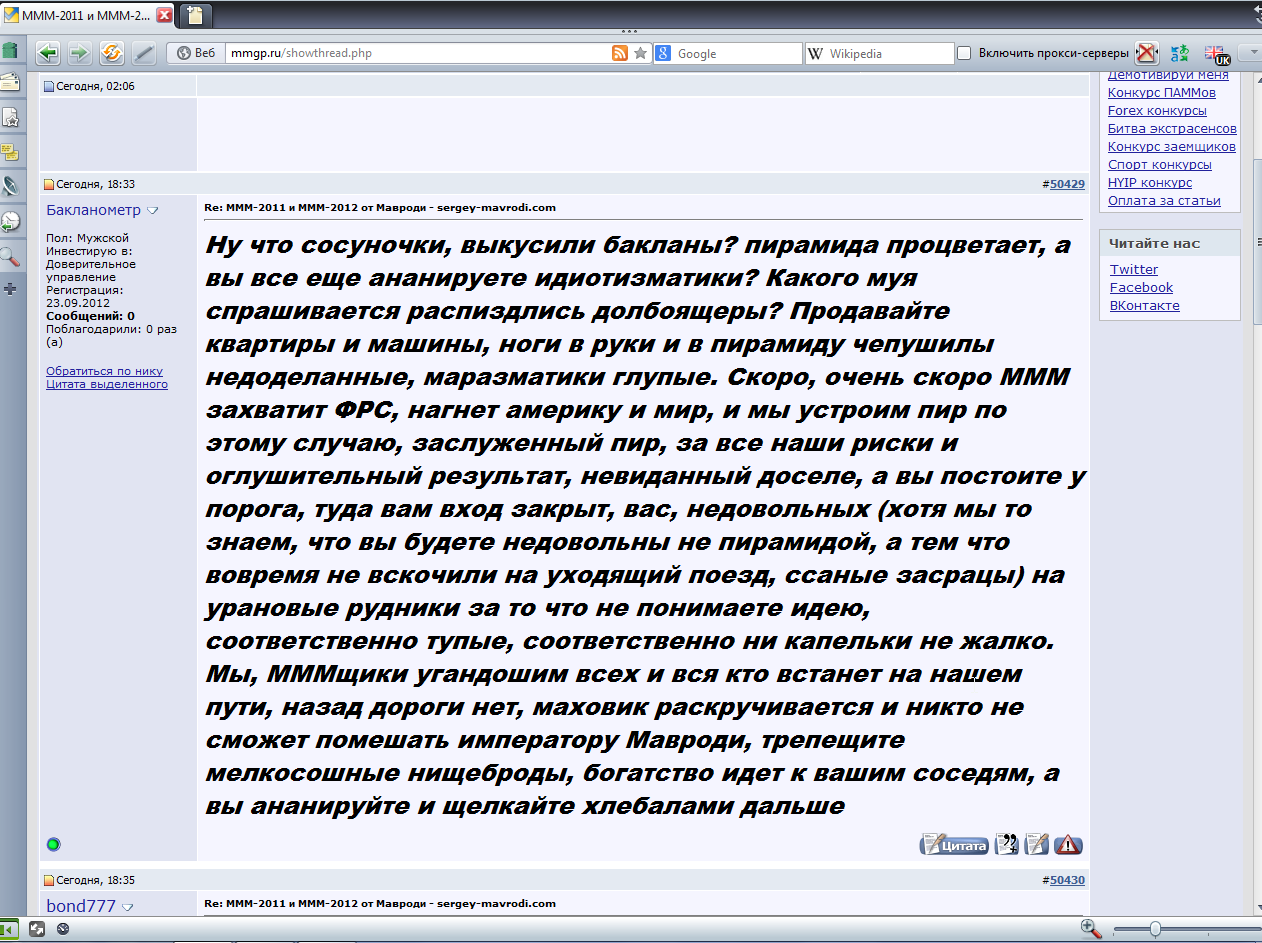Click the 'Сегодня, 18:33' post timestamp
This screenshot has height=943, width=1262.
coord(95,184)
